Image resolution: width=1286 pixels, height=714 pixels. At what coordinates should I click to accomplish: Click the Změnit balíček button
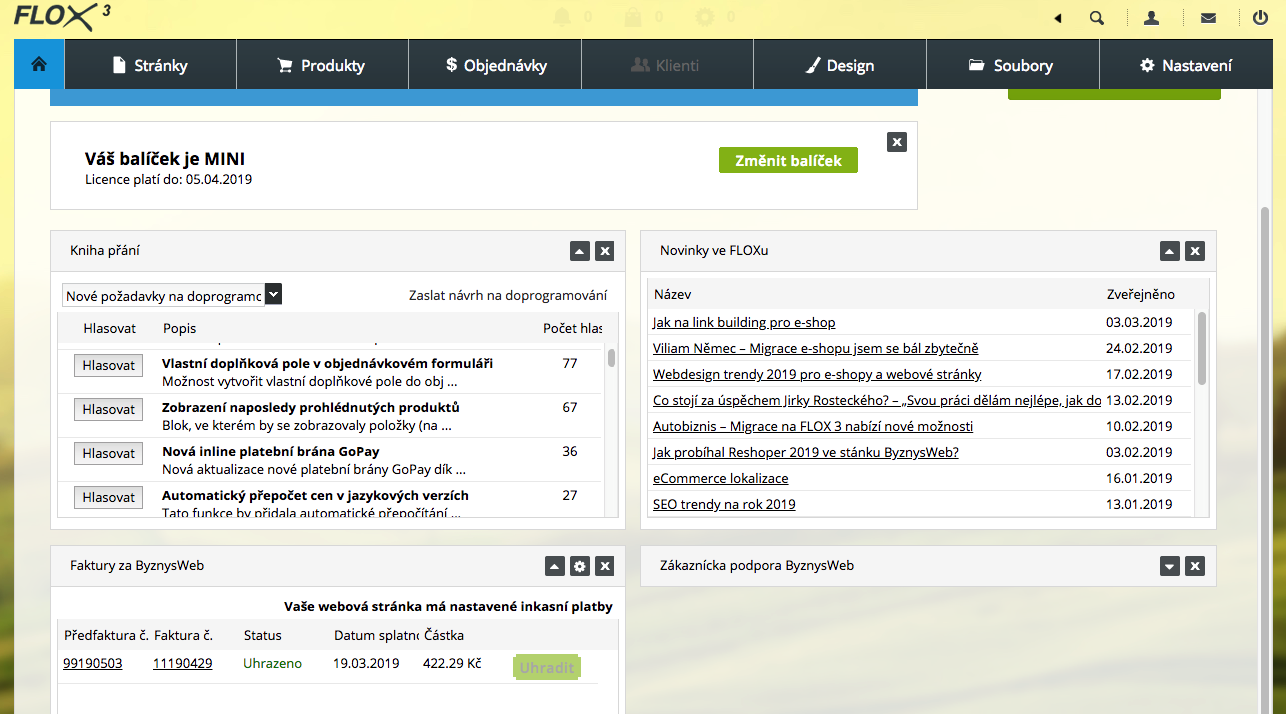788,160
